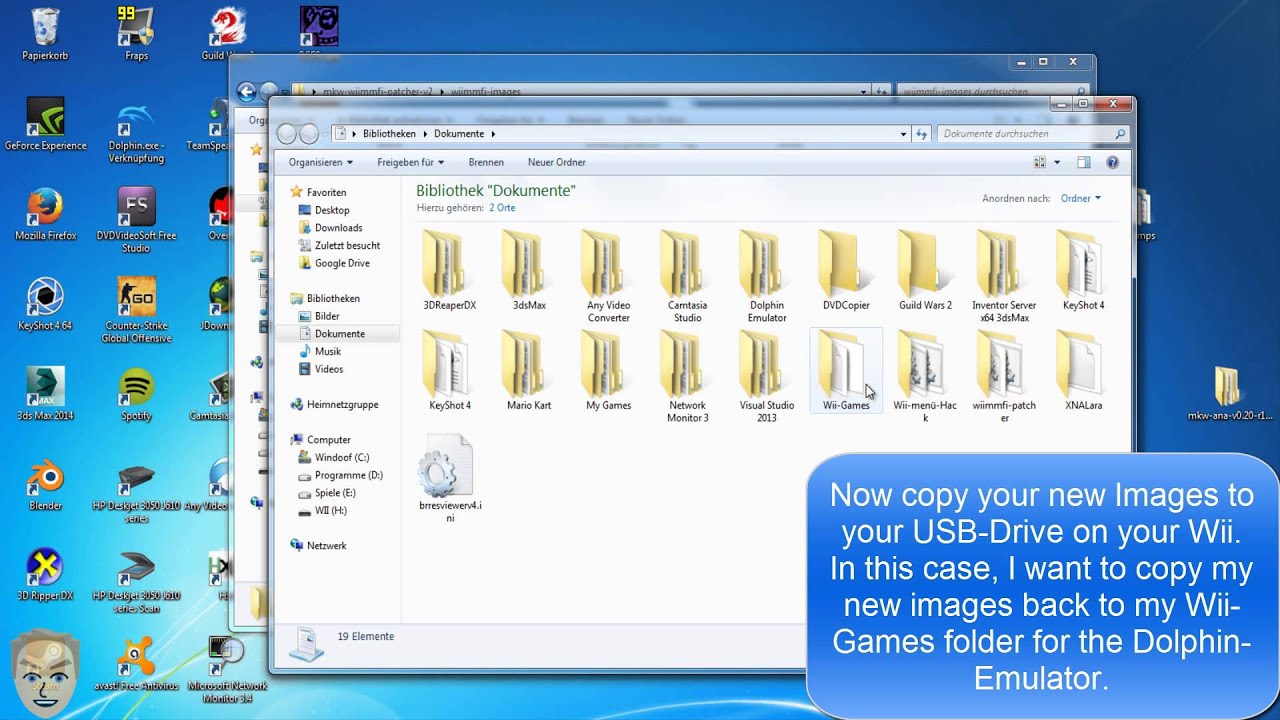The width and height of the screenshot is (1280, 720).
Task: Click the Brennen toolbar button
Action: click(x=486, y=162)
